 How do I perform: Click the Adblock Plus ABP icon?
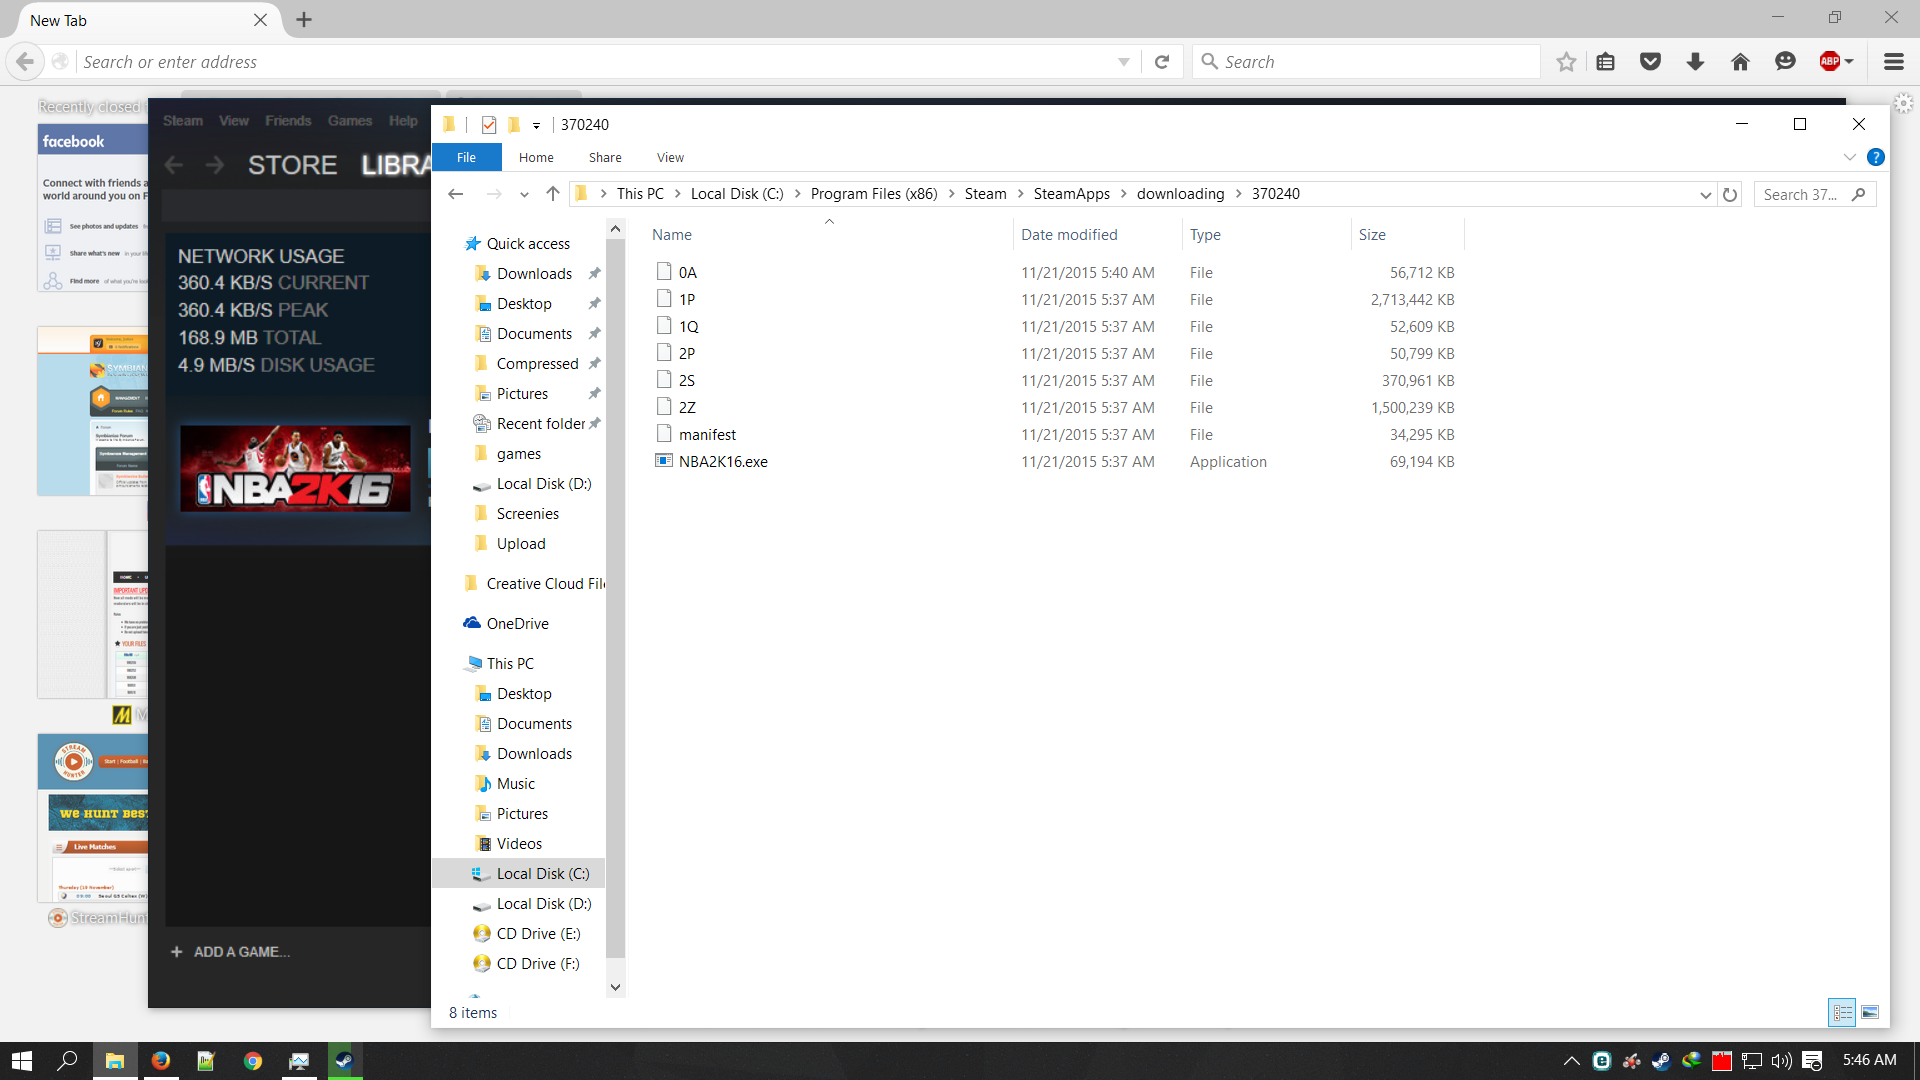click(1830, 62)
